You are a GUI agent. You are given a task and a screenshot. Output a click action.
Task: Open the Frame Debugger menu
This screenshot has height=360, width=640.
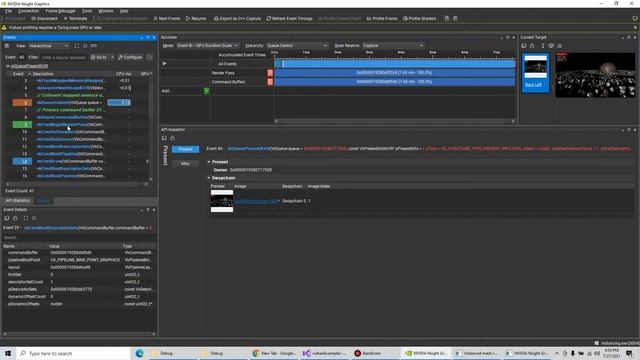pos(60,11)
